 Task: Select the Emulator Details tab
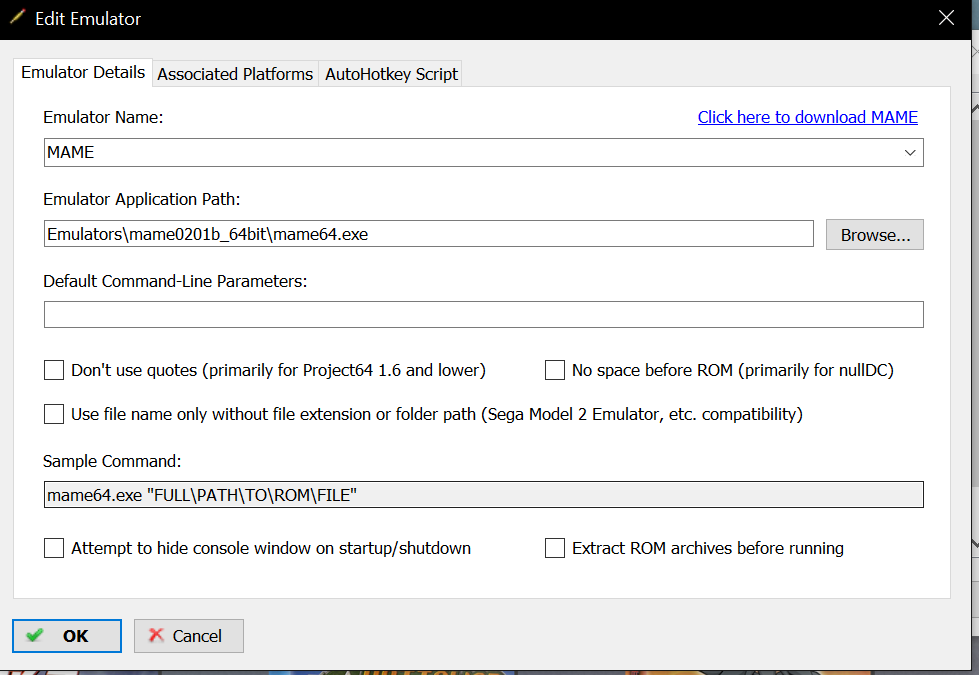(x=83, y=72)
